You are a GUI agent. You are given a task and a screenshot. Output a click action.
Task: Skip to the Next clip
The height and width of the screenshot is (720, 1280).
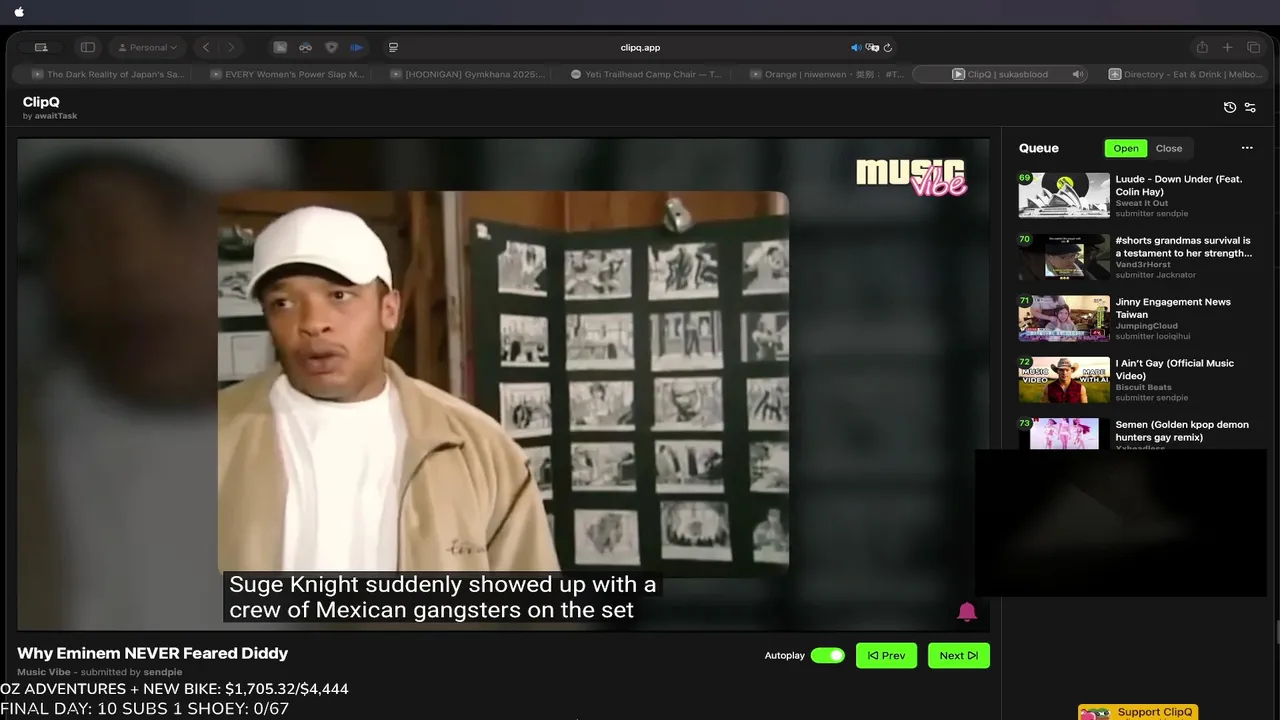pos(958,655)
